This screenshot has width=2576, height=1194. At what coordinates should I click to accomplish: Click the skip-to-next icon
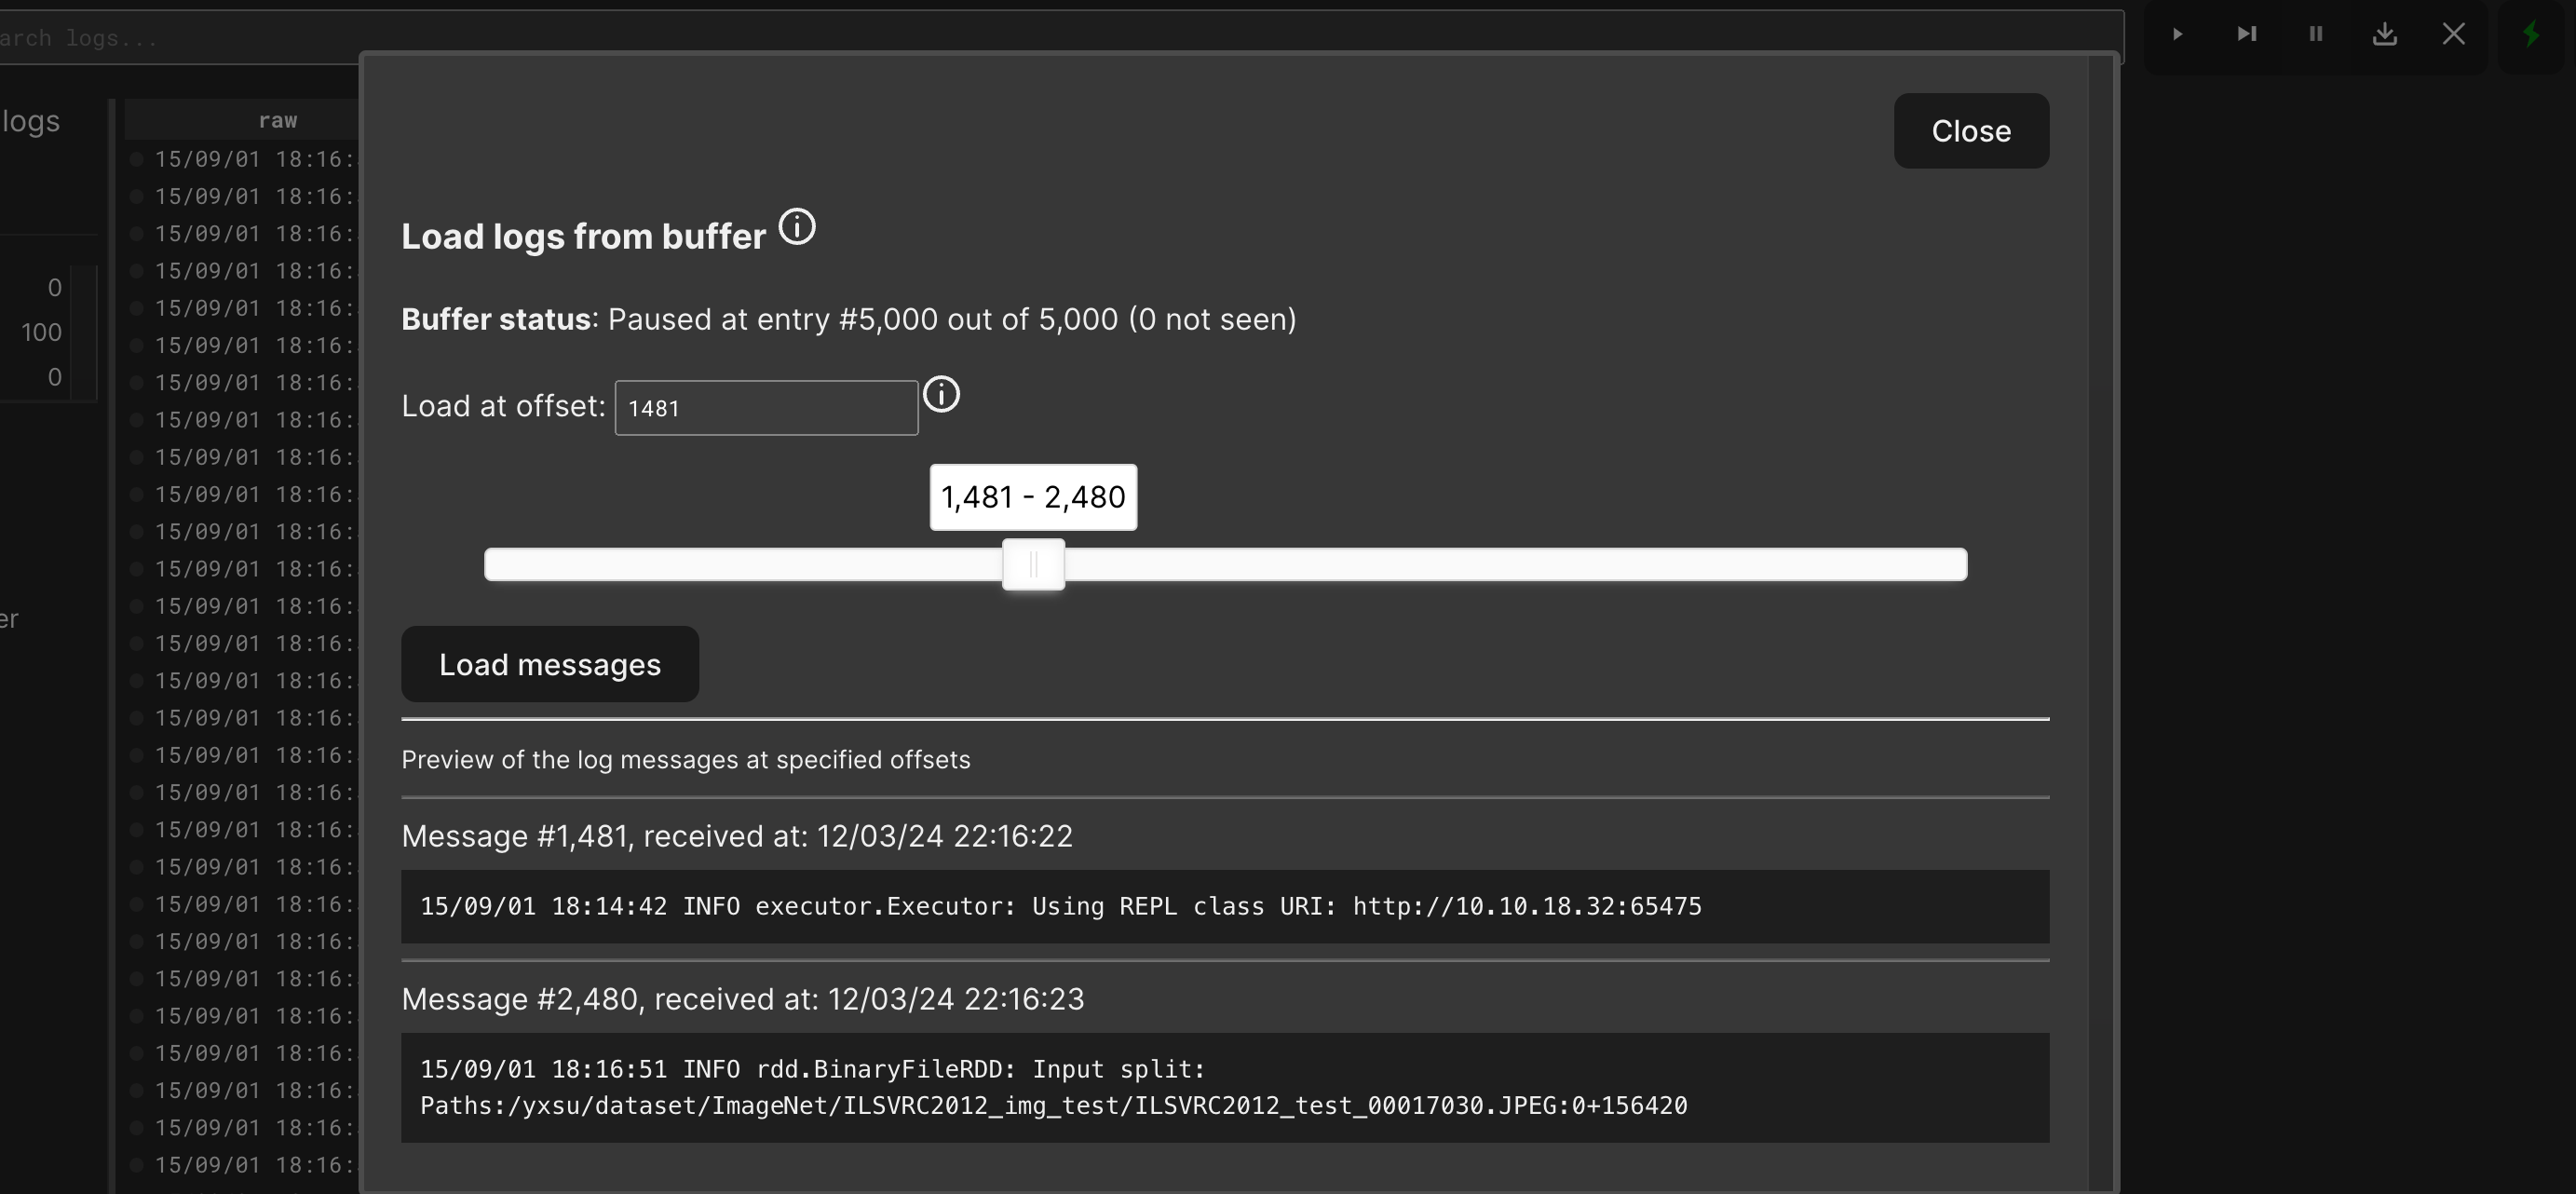tap(2246, 34)
